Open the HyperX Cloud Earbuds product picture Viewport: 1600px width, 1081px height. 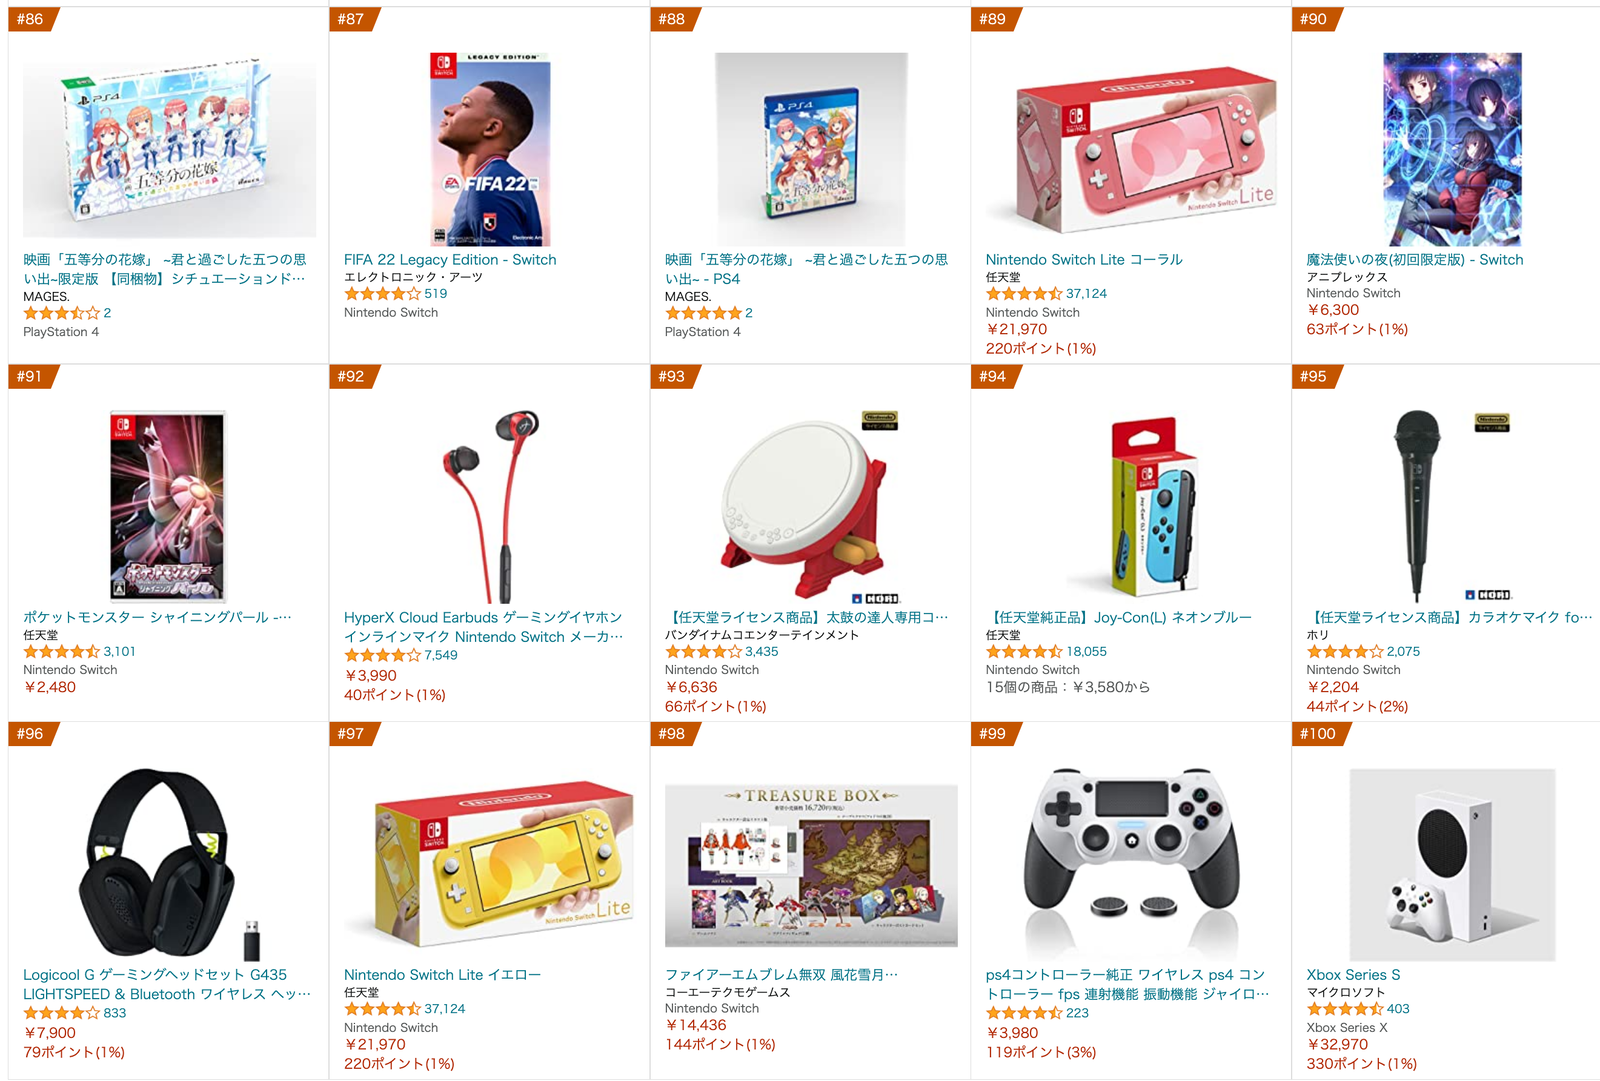[490, 506]
